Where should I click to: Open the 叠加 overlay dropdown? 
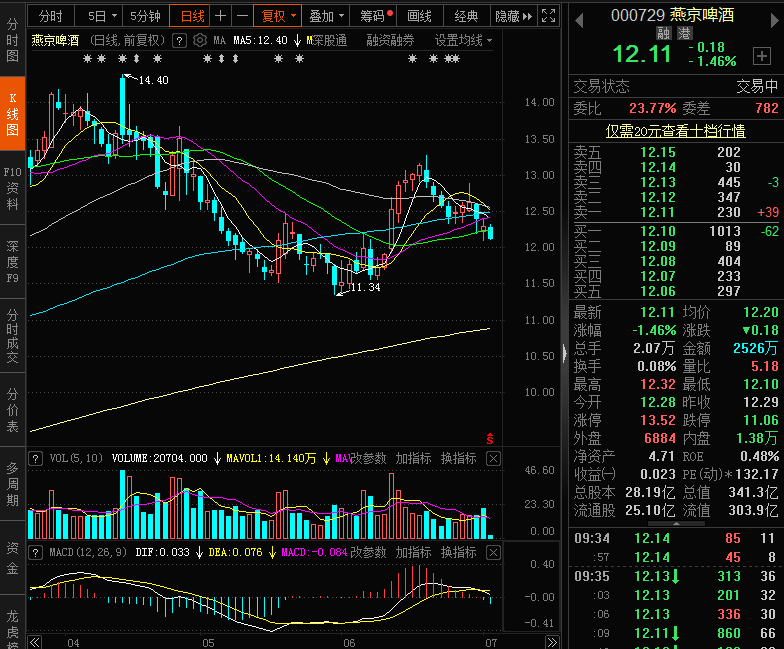click(x=326, y=16)
